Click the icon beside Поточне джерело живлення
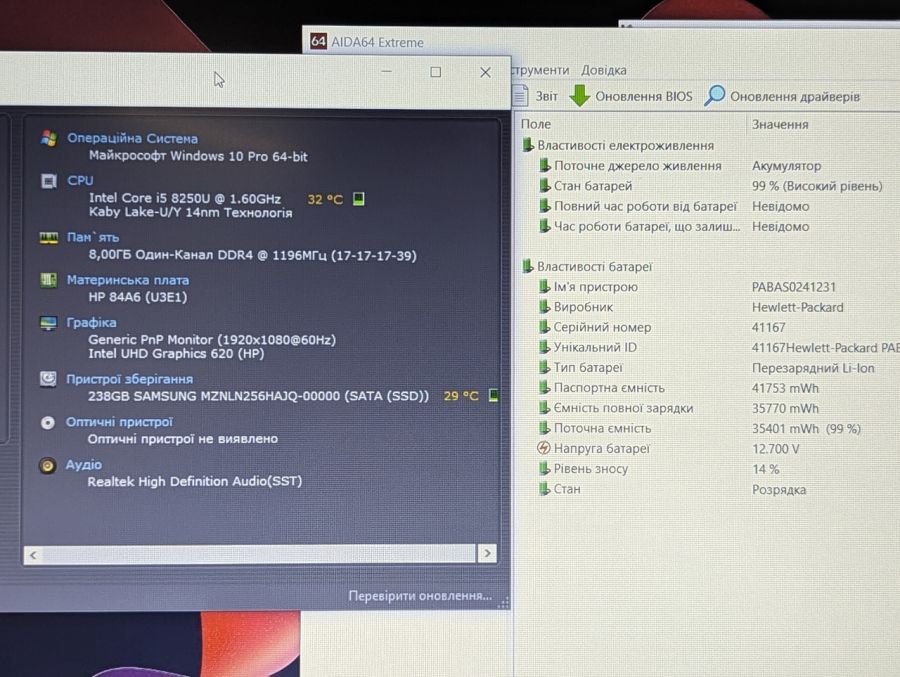 click(545, 166)
